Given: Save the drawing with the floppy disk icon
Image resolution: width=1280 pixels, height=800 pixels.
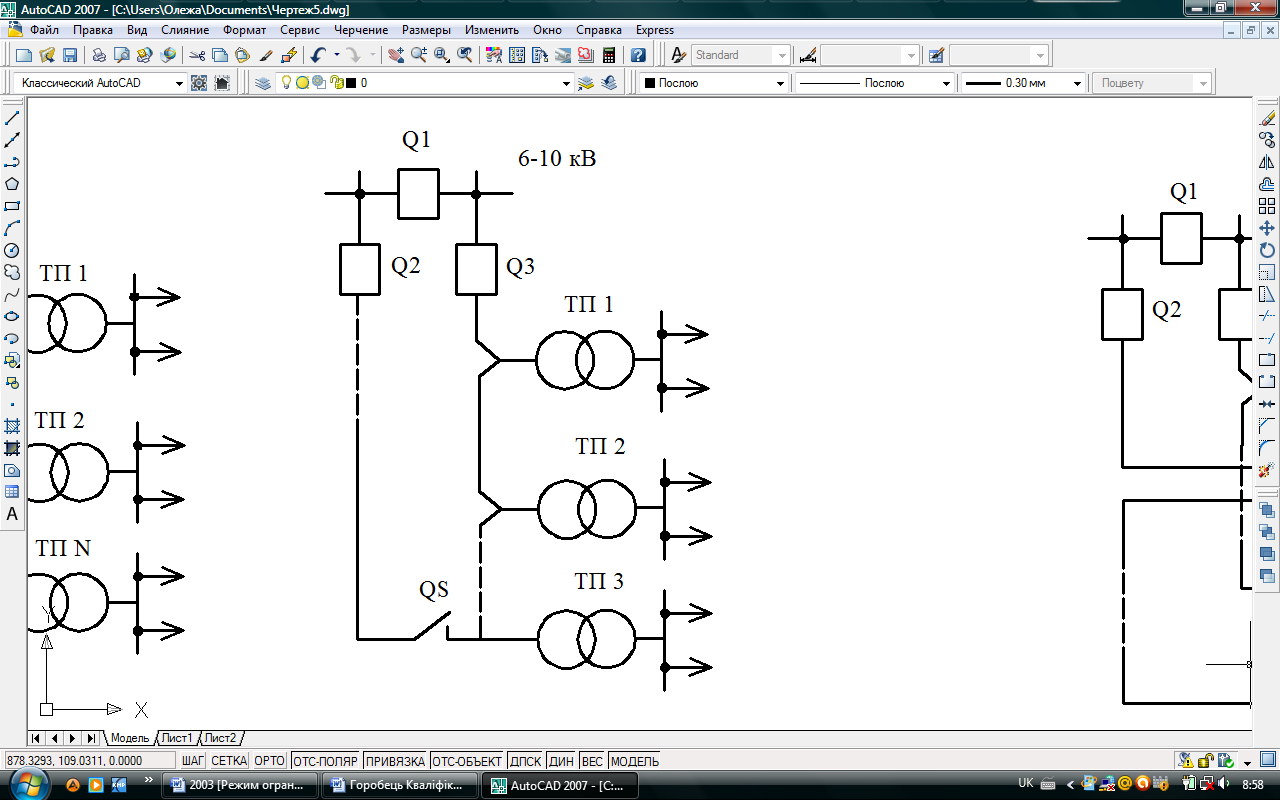Looking at the screenshot, I should tap(70, 55).
